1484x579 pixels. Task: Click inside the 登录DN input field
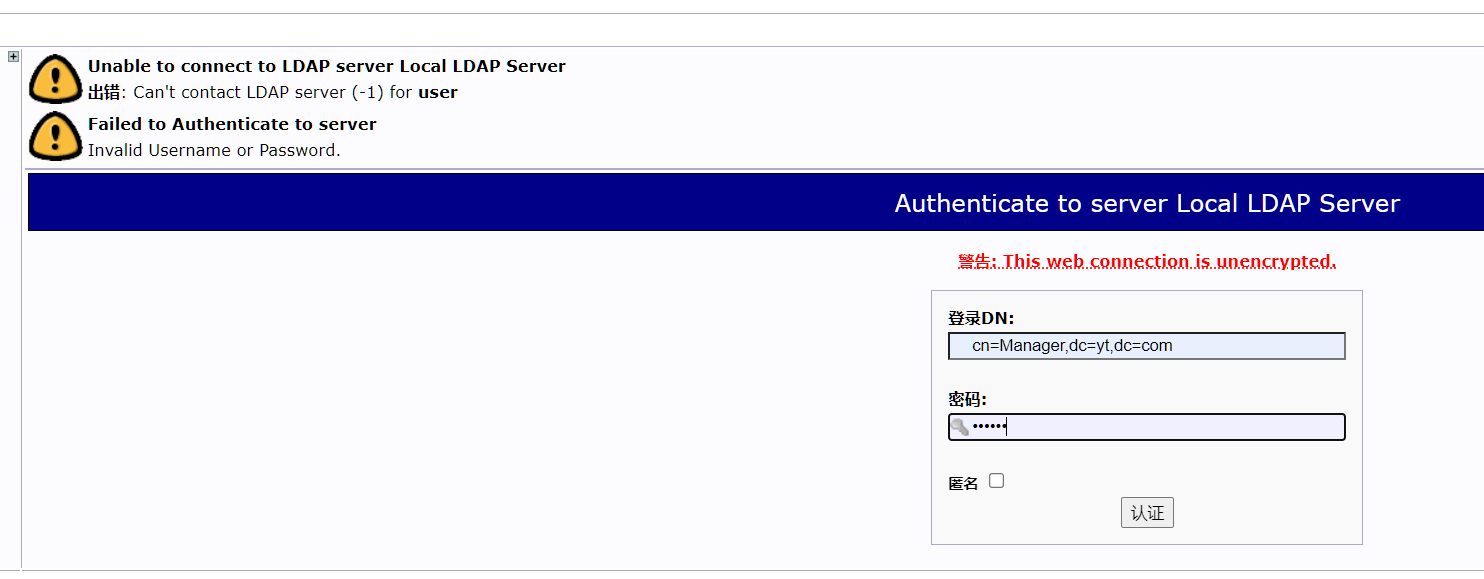pos(1146,345)
